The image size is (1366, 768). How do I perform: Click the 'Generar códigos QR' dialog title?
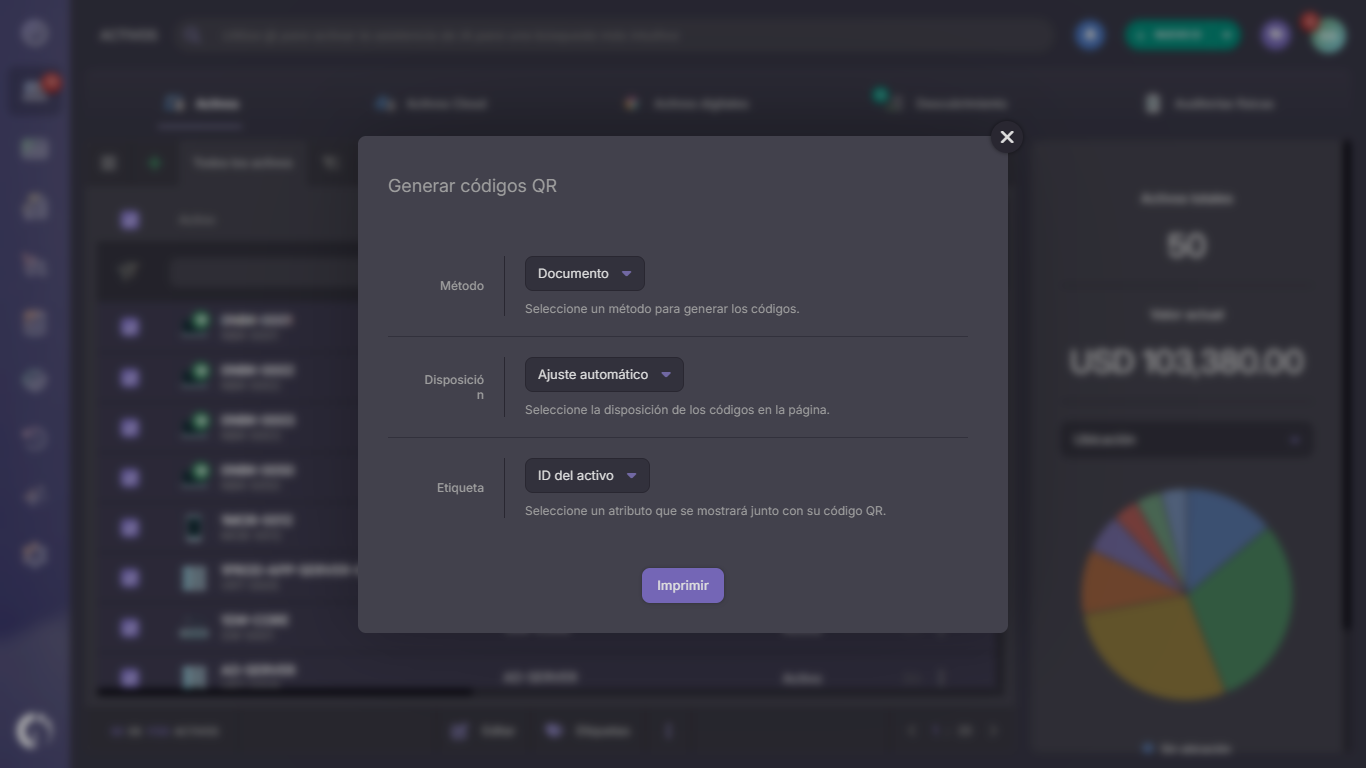coord(472,186)
